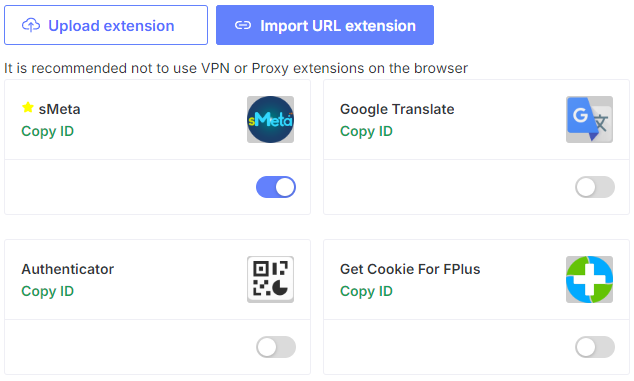Click the yellow star next to sMeta
634x381 pixels.
(28, 108)
